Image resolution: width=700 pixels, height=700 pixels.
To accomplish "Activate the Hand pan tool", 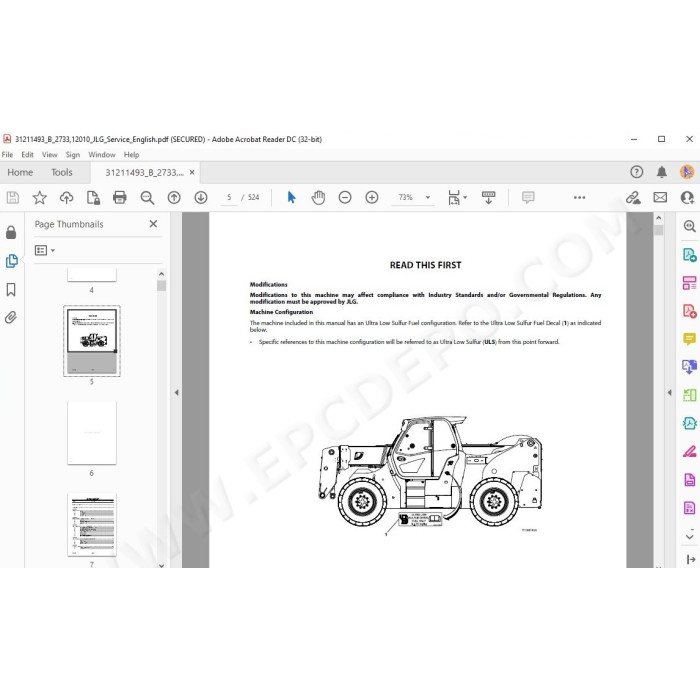I will (318, 197).
